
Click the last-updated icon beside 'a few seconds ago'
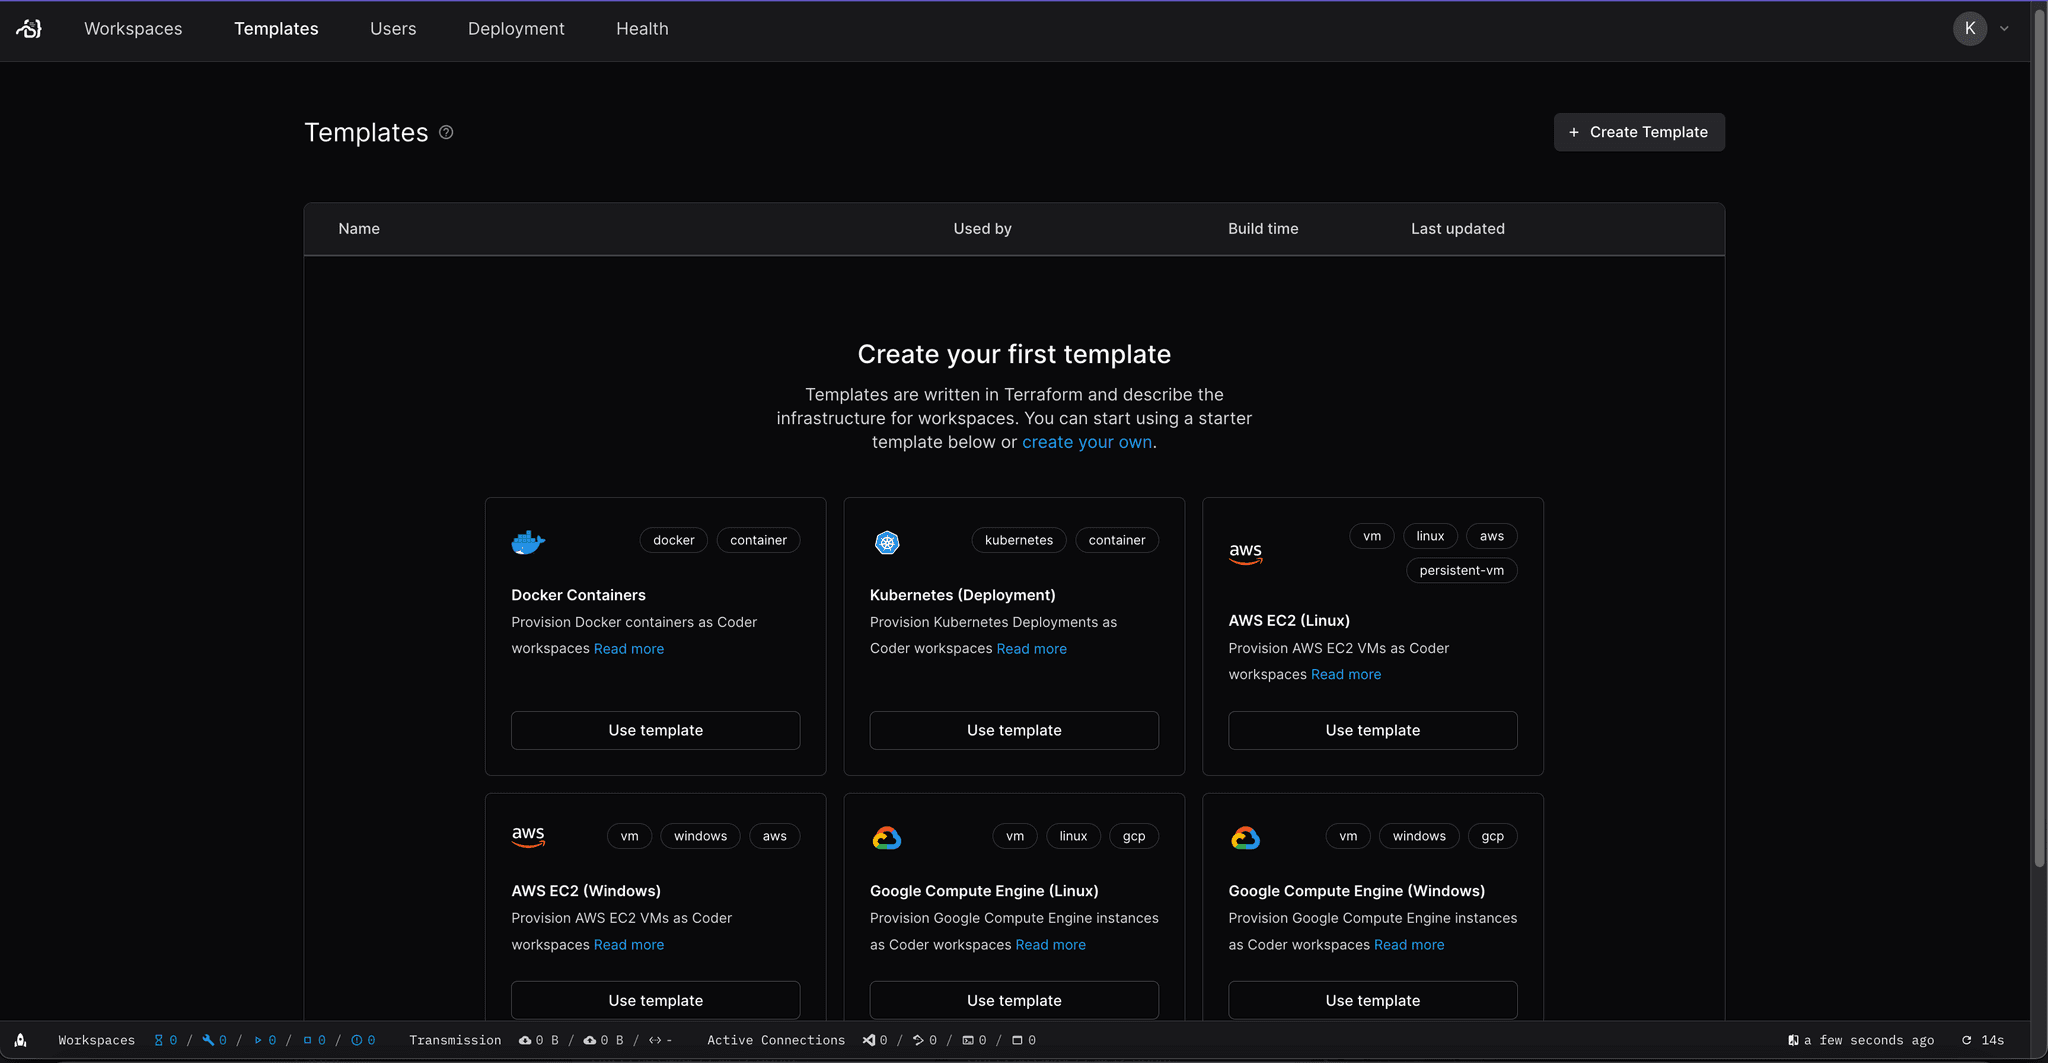click(x=1793, y=1040)
